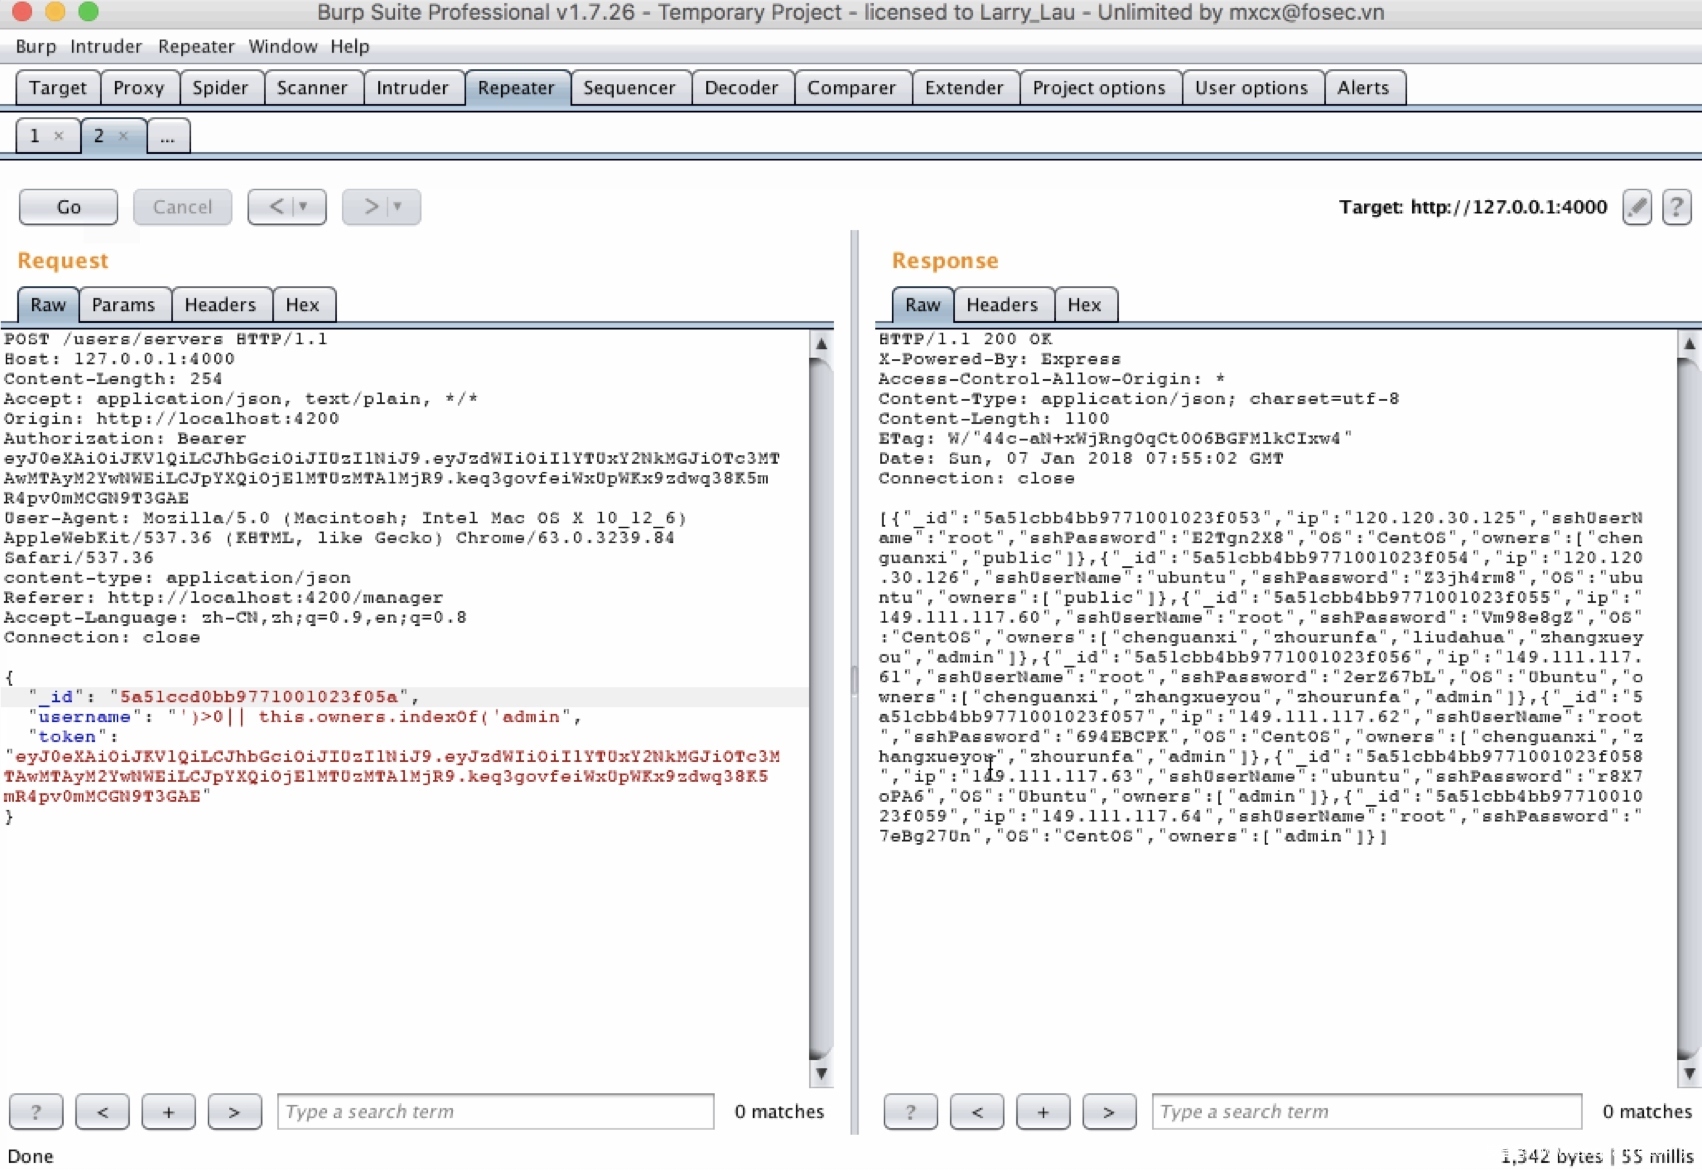Click request scrollbar up arrow

821,343
